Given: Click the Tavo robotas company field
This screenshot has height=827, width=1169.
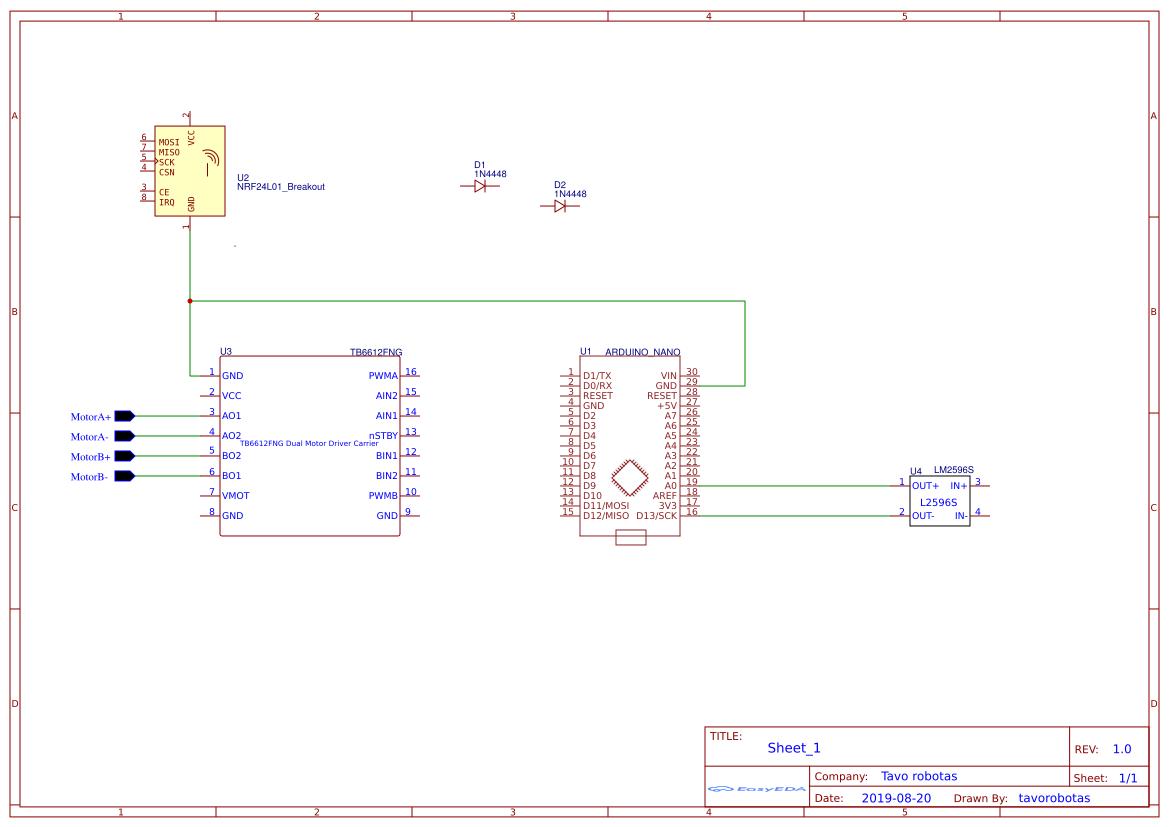Looking at the screenshot, I should pos(919,776).
